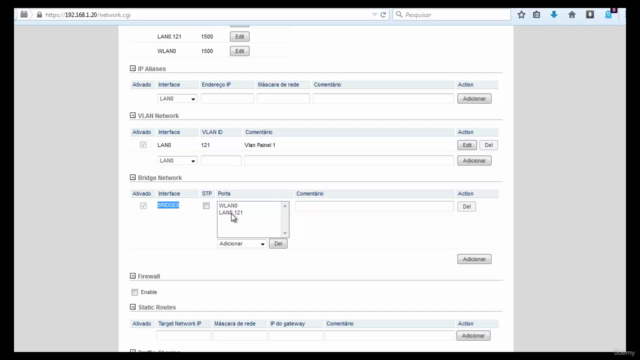Click ports list scroll down arrow
This screenshot has width=640, height=360.
point(285,233)
